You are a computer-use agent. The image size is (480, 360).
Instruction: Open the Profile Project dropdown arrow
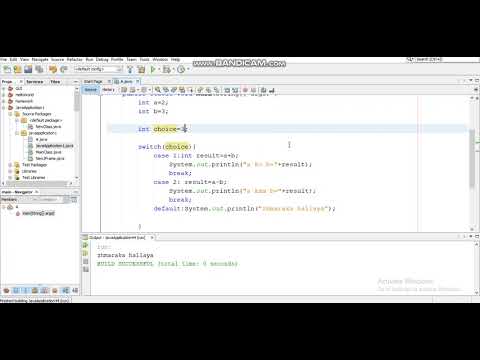[x=188, y=69]
